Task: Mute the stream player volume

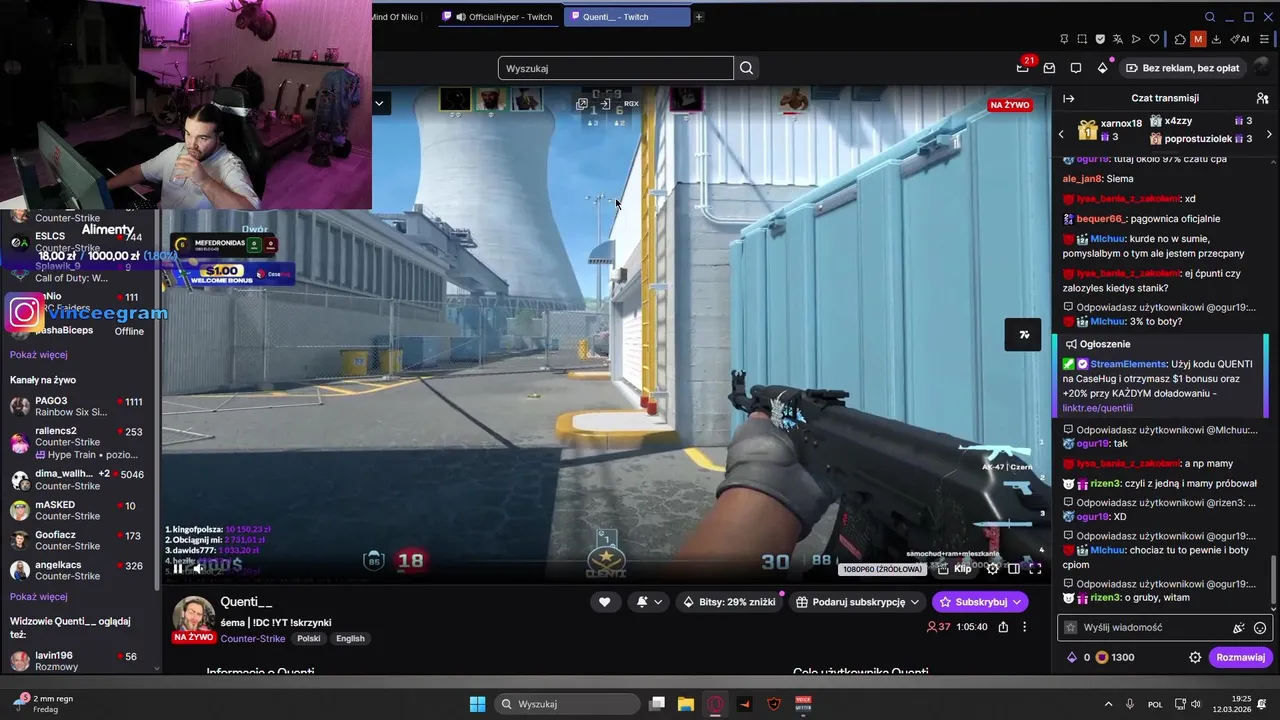Action: 199,568
